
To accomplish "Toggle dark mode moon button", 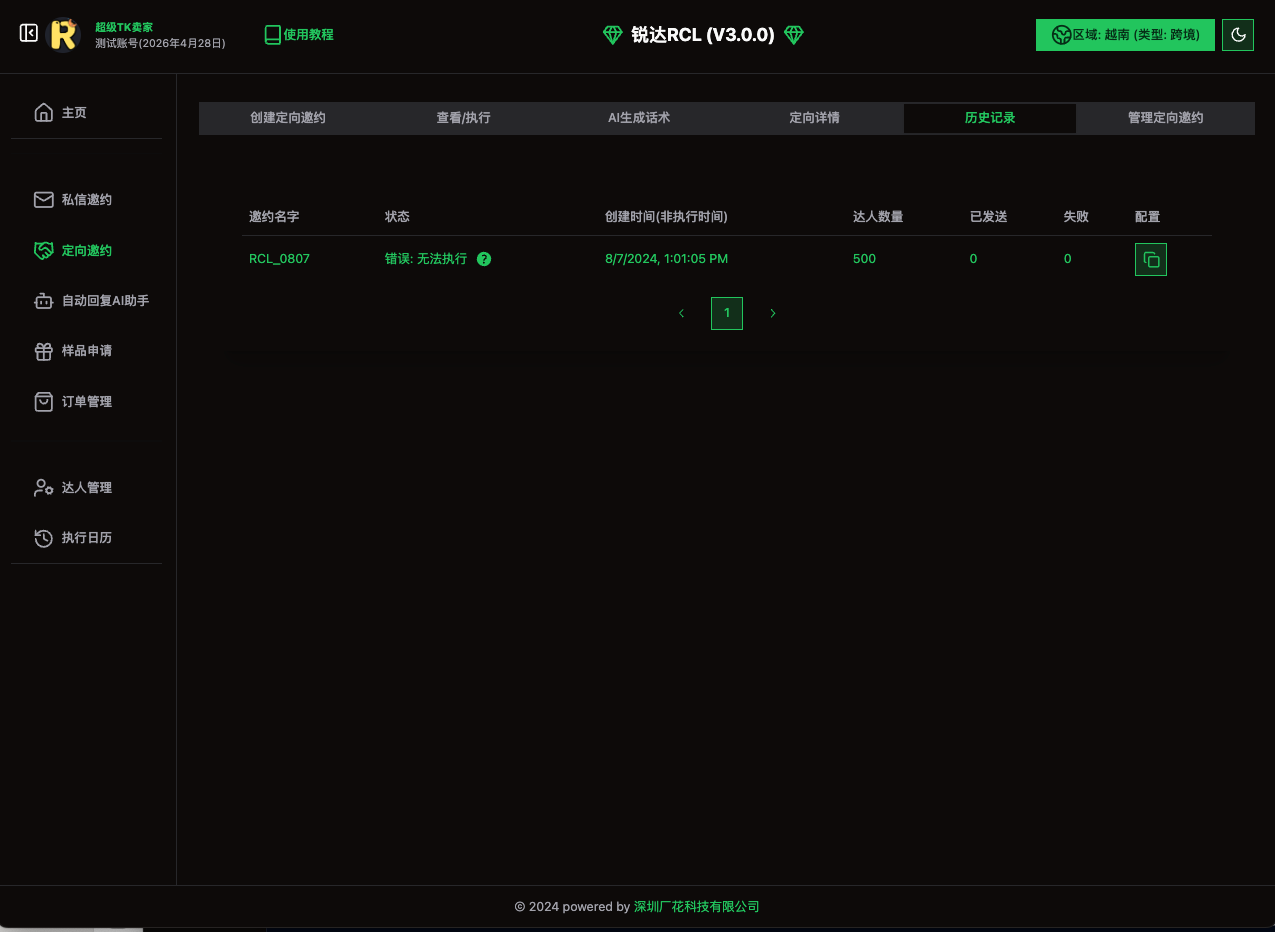I will coord(1238,35).
